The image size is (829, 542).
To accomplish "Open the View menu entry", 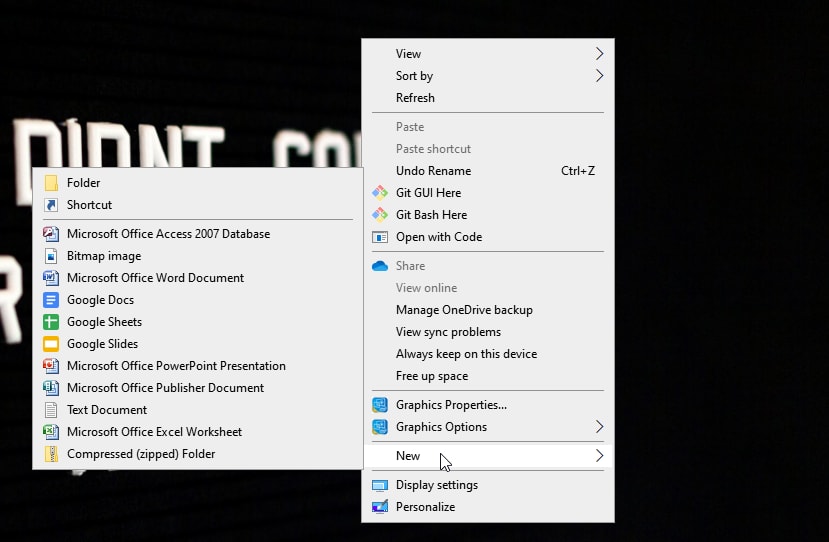I will click(408, 54).
